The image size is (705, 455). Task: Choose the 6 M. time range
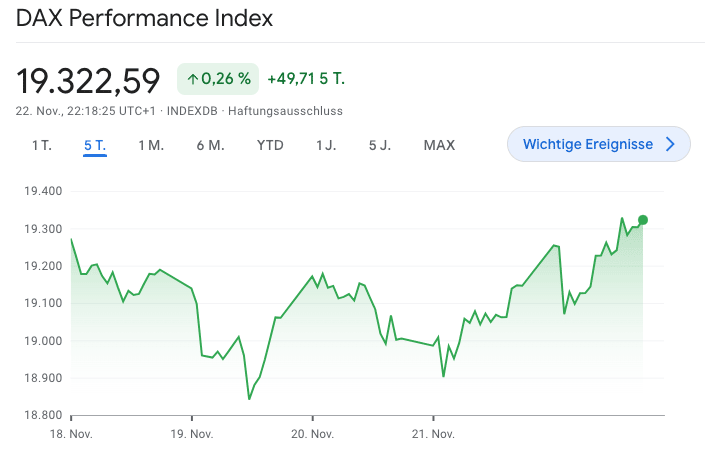(x=210, y=146)
